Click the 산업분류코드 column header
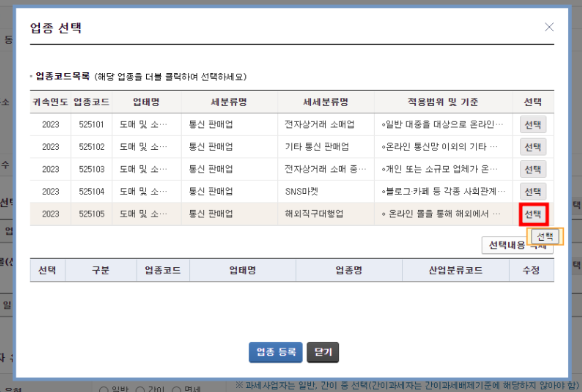The width and height of the screenshot is (582, 392). (456, 270)
